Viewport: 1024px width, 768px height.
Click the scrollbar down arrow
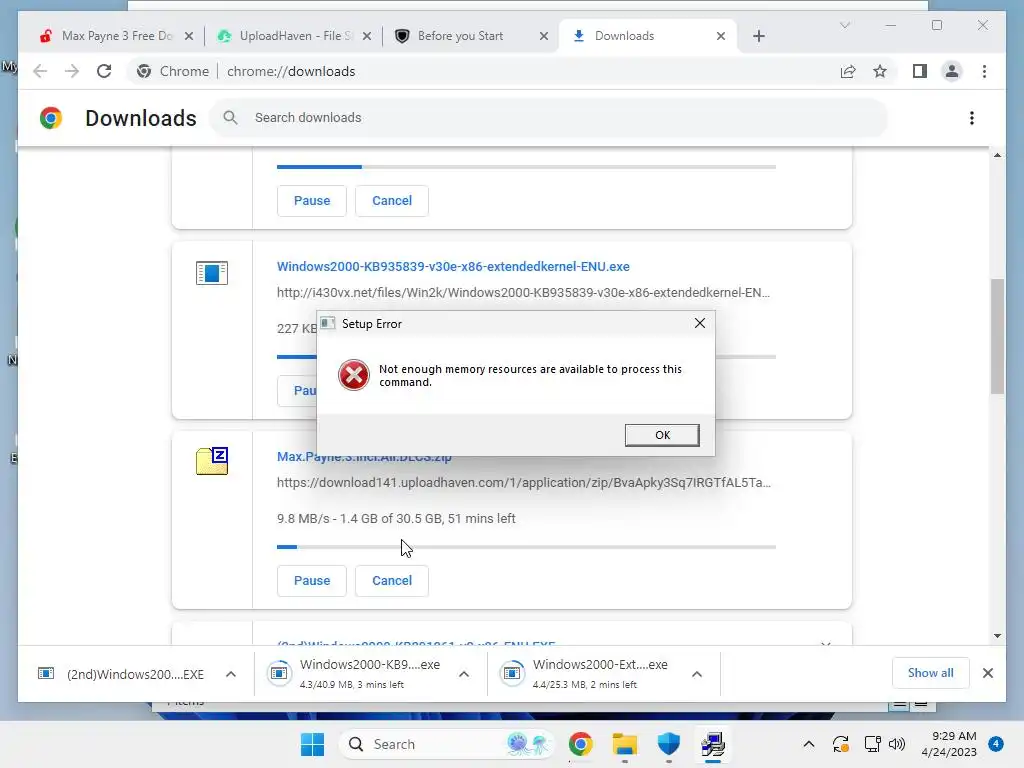tap(997, 635)
